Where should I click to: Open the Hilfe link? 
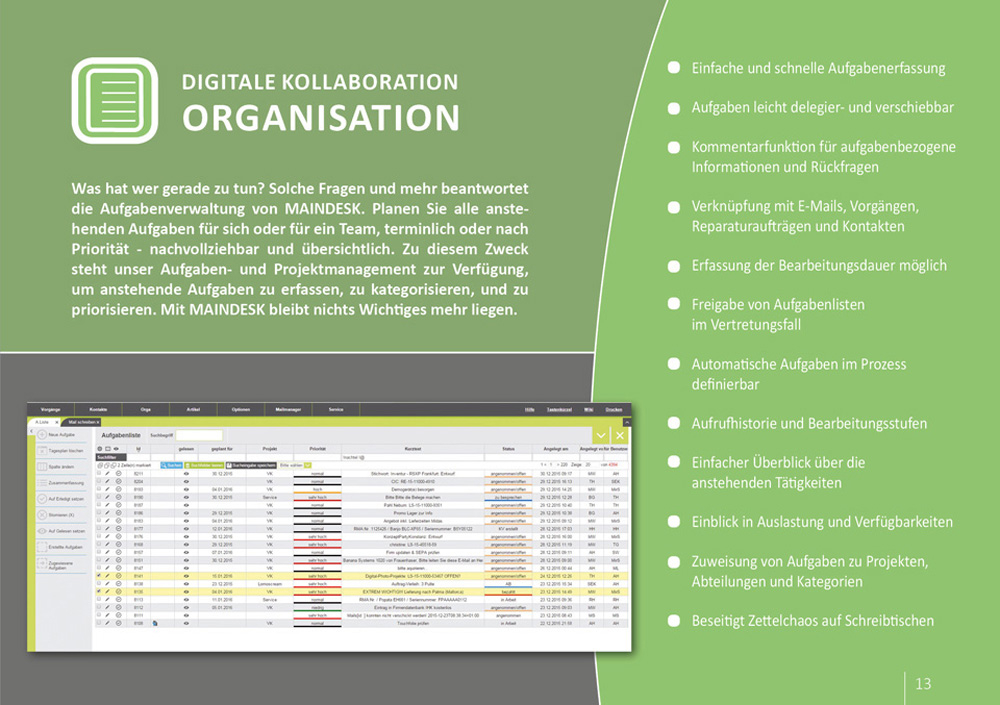(529, 410)
